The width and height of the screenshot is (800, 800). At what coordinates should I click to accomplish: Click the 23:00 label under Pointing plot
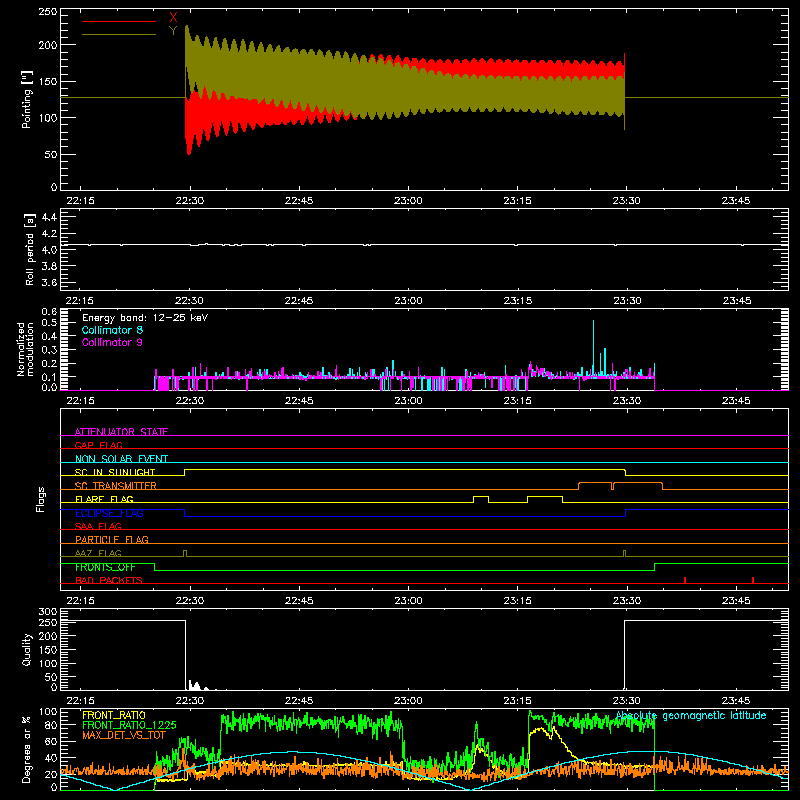coord(408,201)
